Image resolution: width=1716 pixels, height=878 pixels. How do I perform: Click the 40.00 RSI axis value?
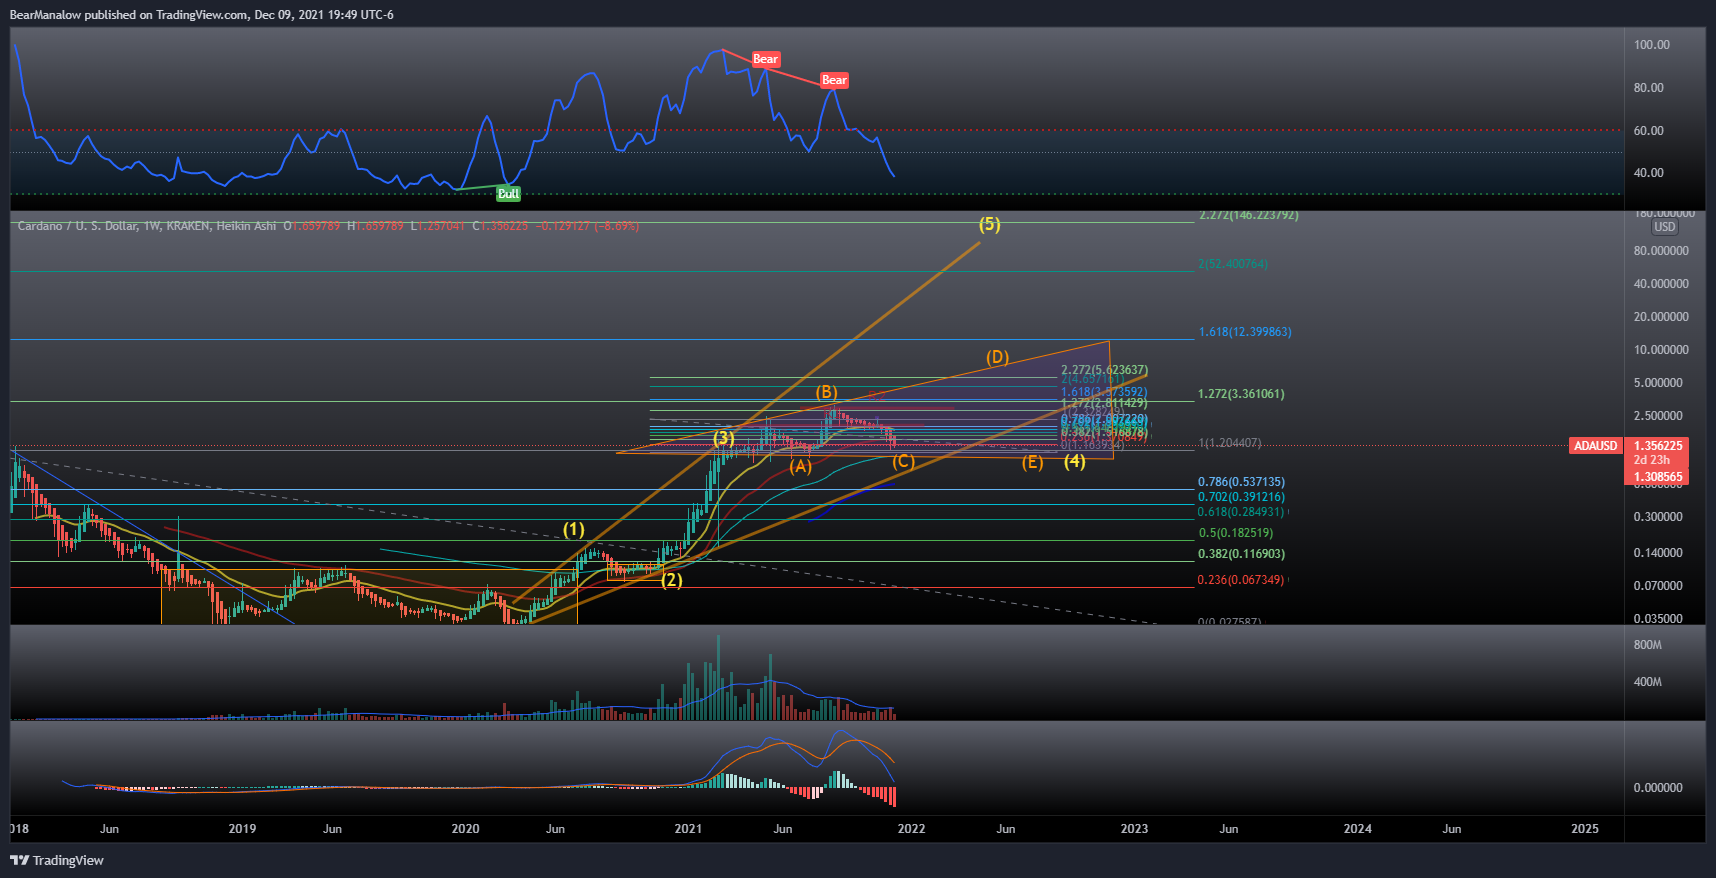pos(1649,173)
